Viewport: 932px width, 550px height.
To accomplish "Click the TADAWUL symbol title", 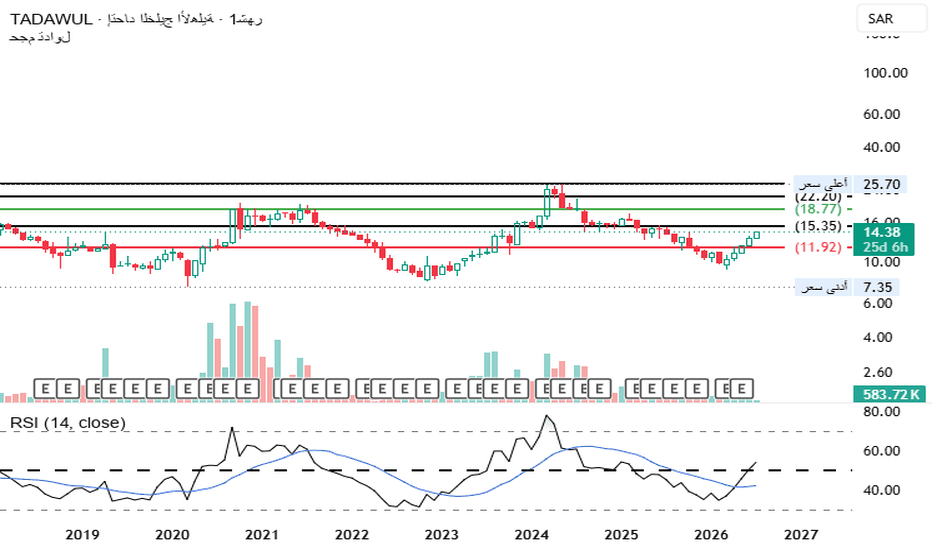I will click(x=51, y=19).
